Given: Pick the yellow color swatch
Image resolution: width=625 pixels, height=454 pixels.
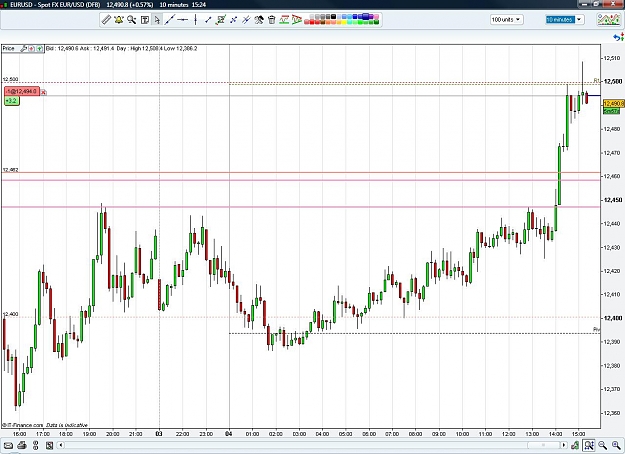Looking at the screenshot, I should coord(344,22).
